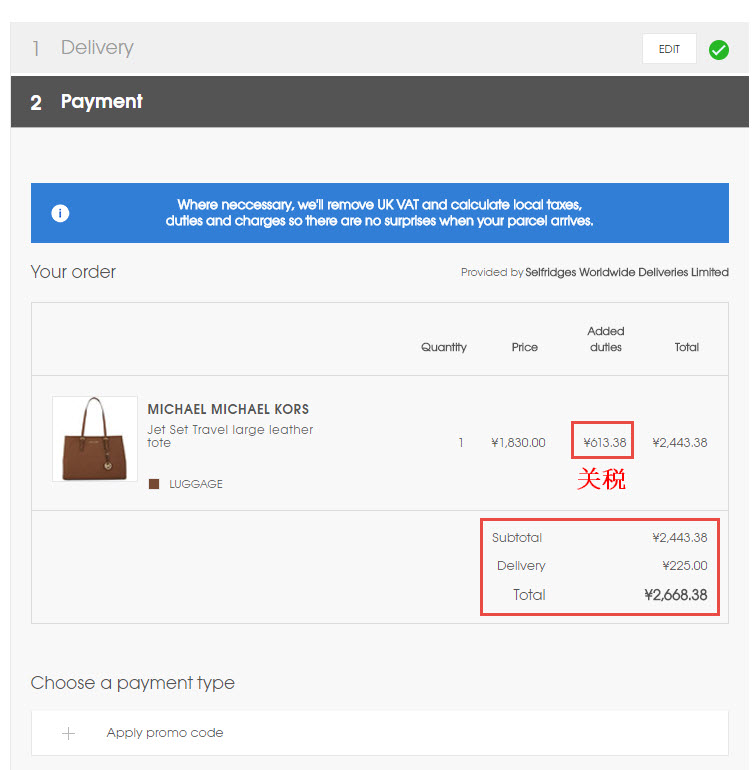756x770 pixels.
Task: Click the LUGGAGE colour label
Action: [x=196, y=484]
